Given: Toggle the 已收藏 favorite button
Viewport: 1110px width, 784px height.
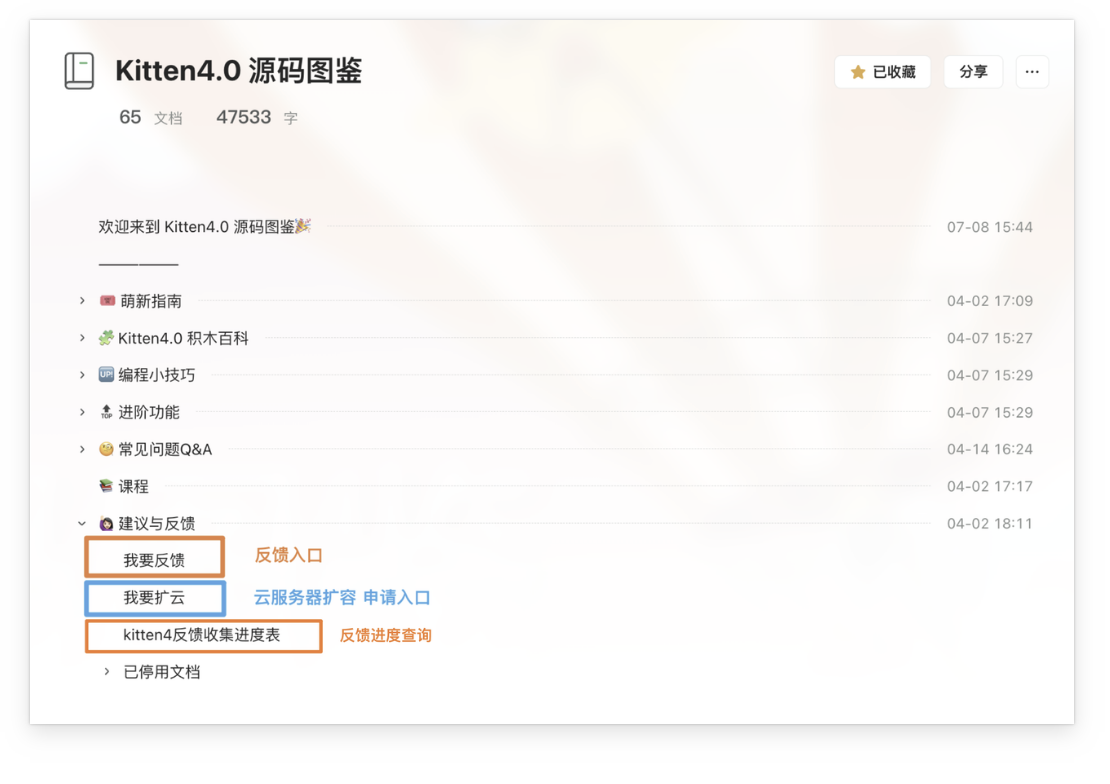Looking at the screenshot, I should tap(883, 72).
